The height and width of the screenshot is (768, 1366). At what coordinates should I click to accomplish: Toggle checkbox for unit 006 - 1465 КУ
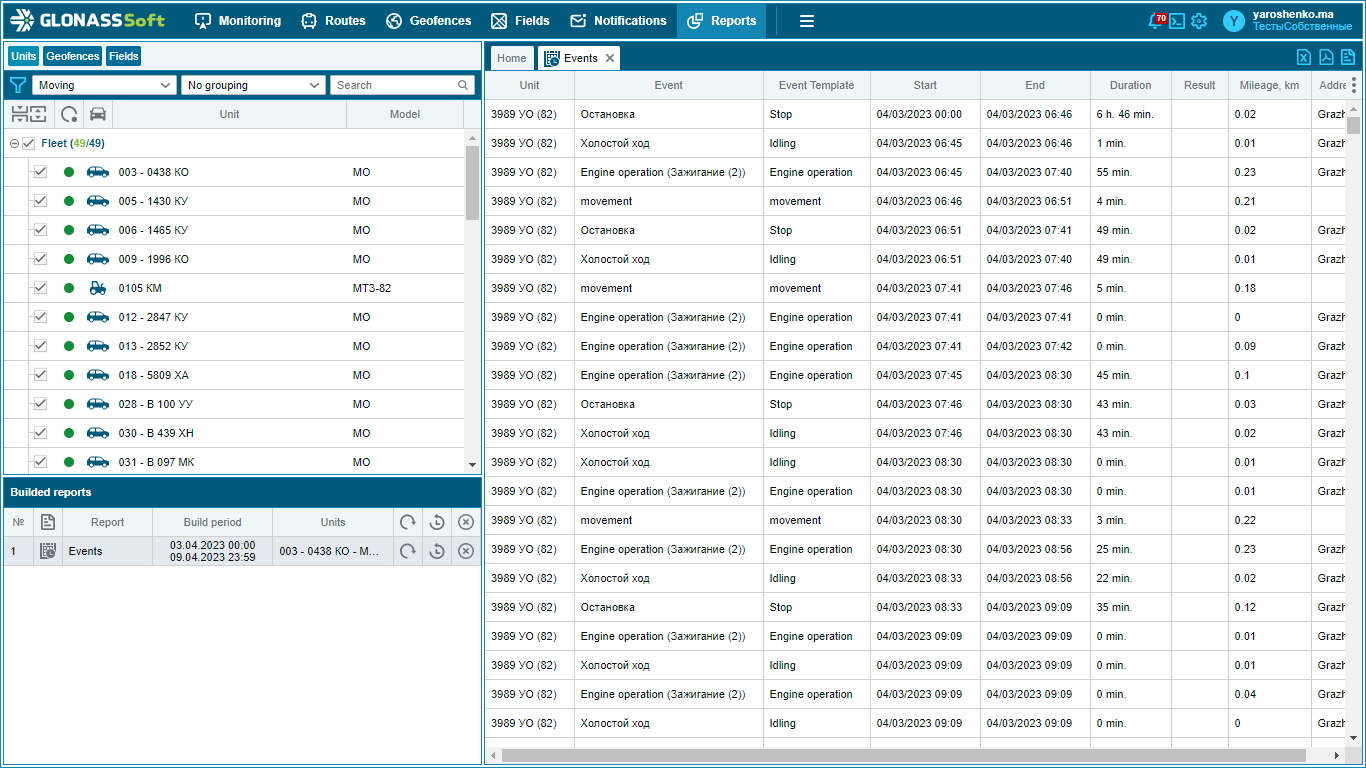pyautogui.click(x=40, y=230)
